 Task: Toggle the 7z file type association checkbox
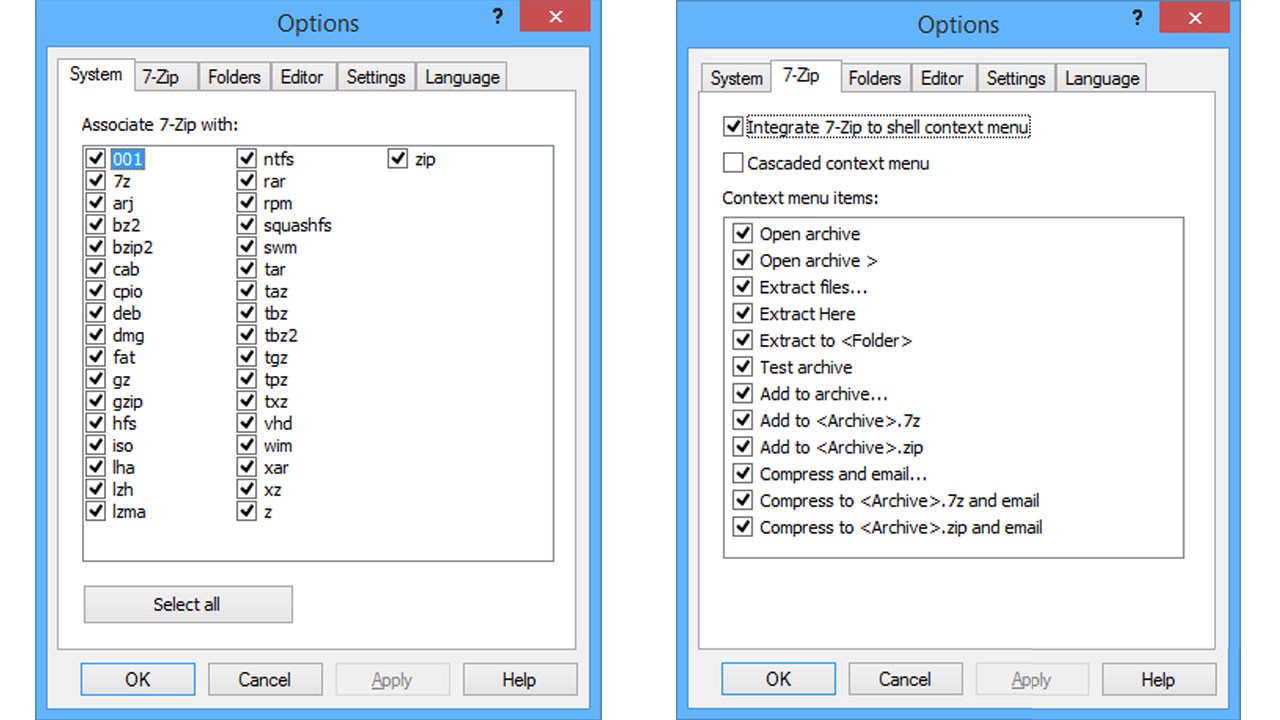pos(96,181)
